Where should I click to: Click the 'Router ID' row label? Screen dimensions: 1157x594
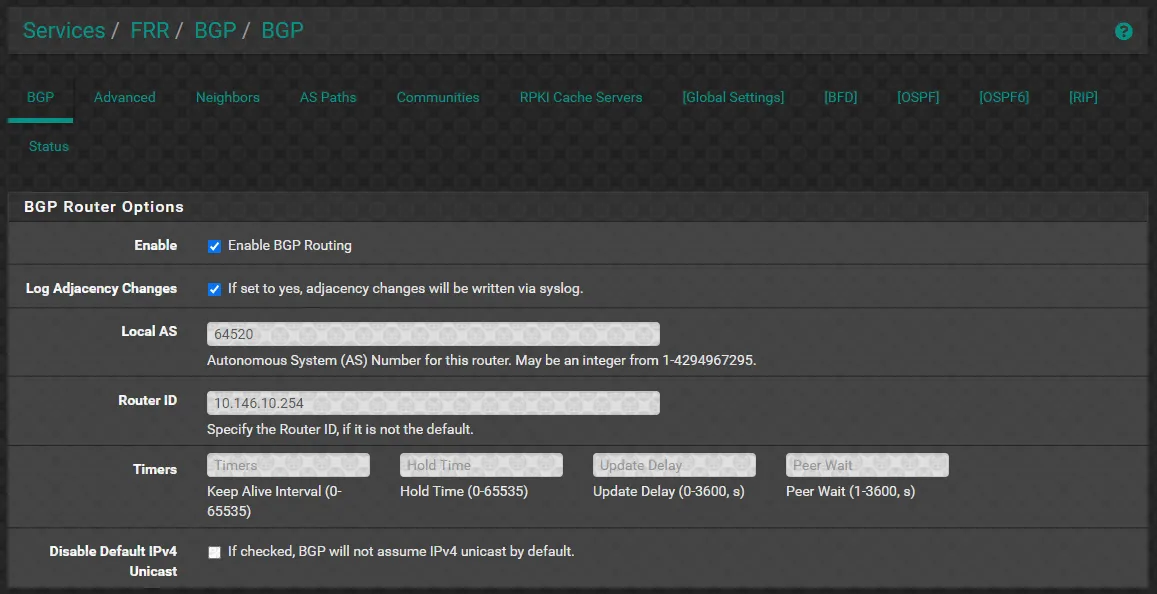point(148,400)
